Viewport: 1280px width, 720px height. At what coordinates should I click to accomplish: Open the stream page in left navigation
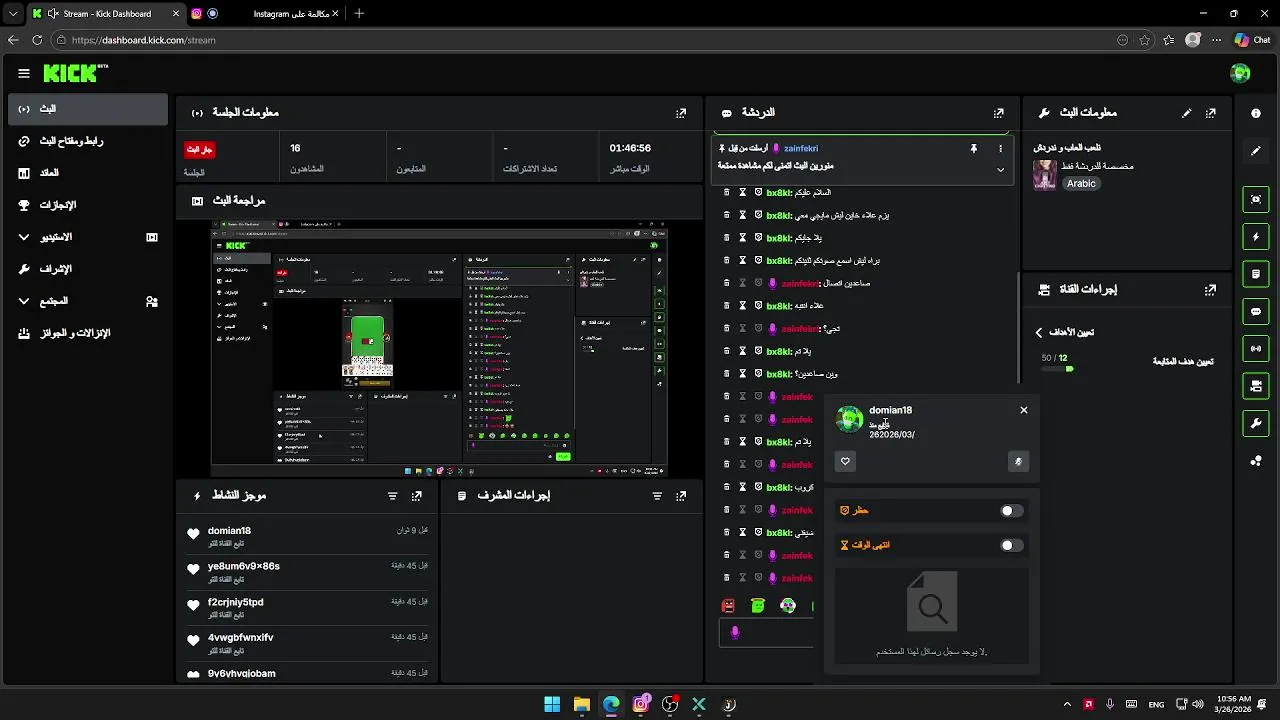88,109
